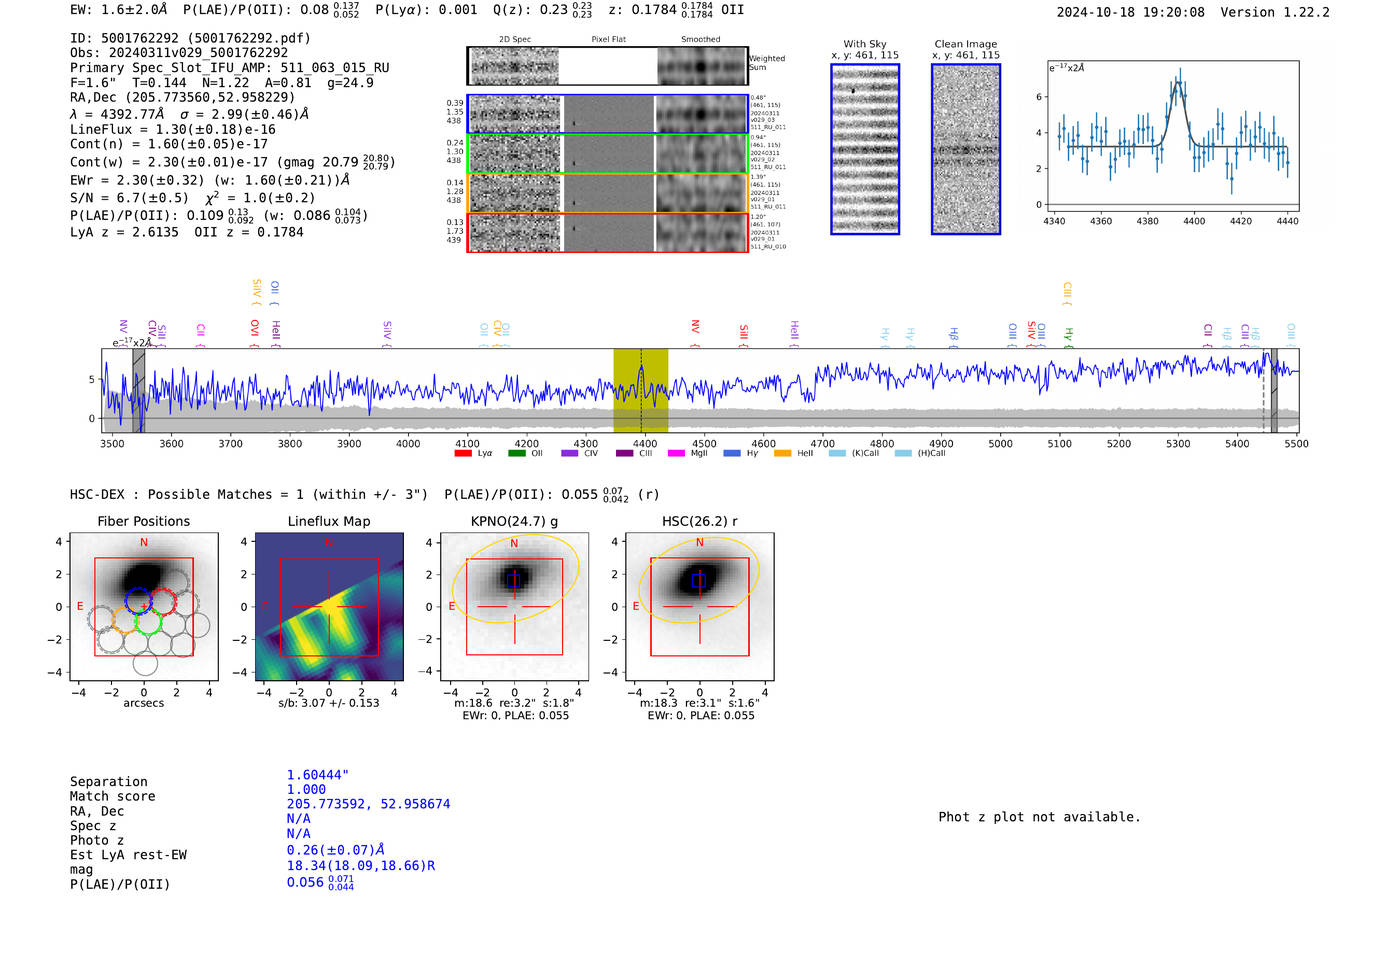Select the orange-framed 2D spectrum row
This screenshot has height=953, width=1400.
click(608, 192)
